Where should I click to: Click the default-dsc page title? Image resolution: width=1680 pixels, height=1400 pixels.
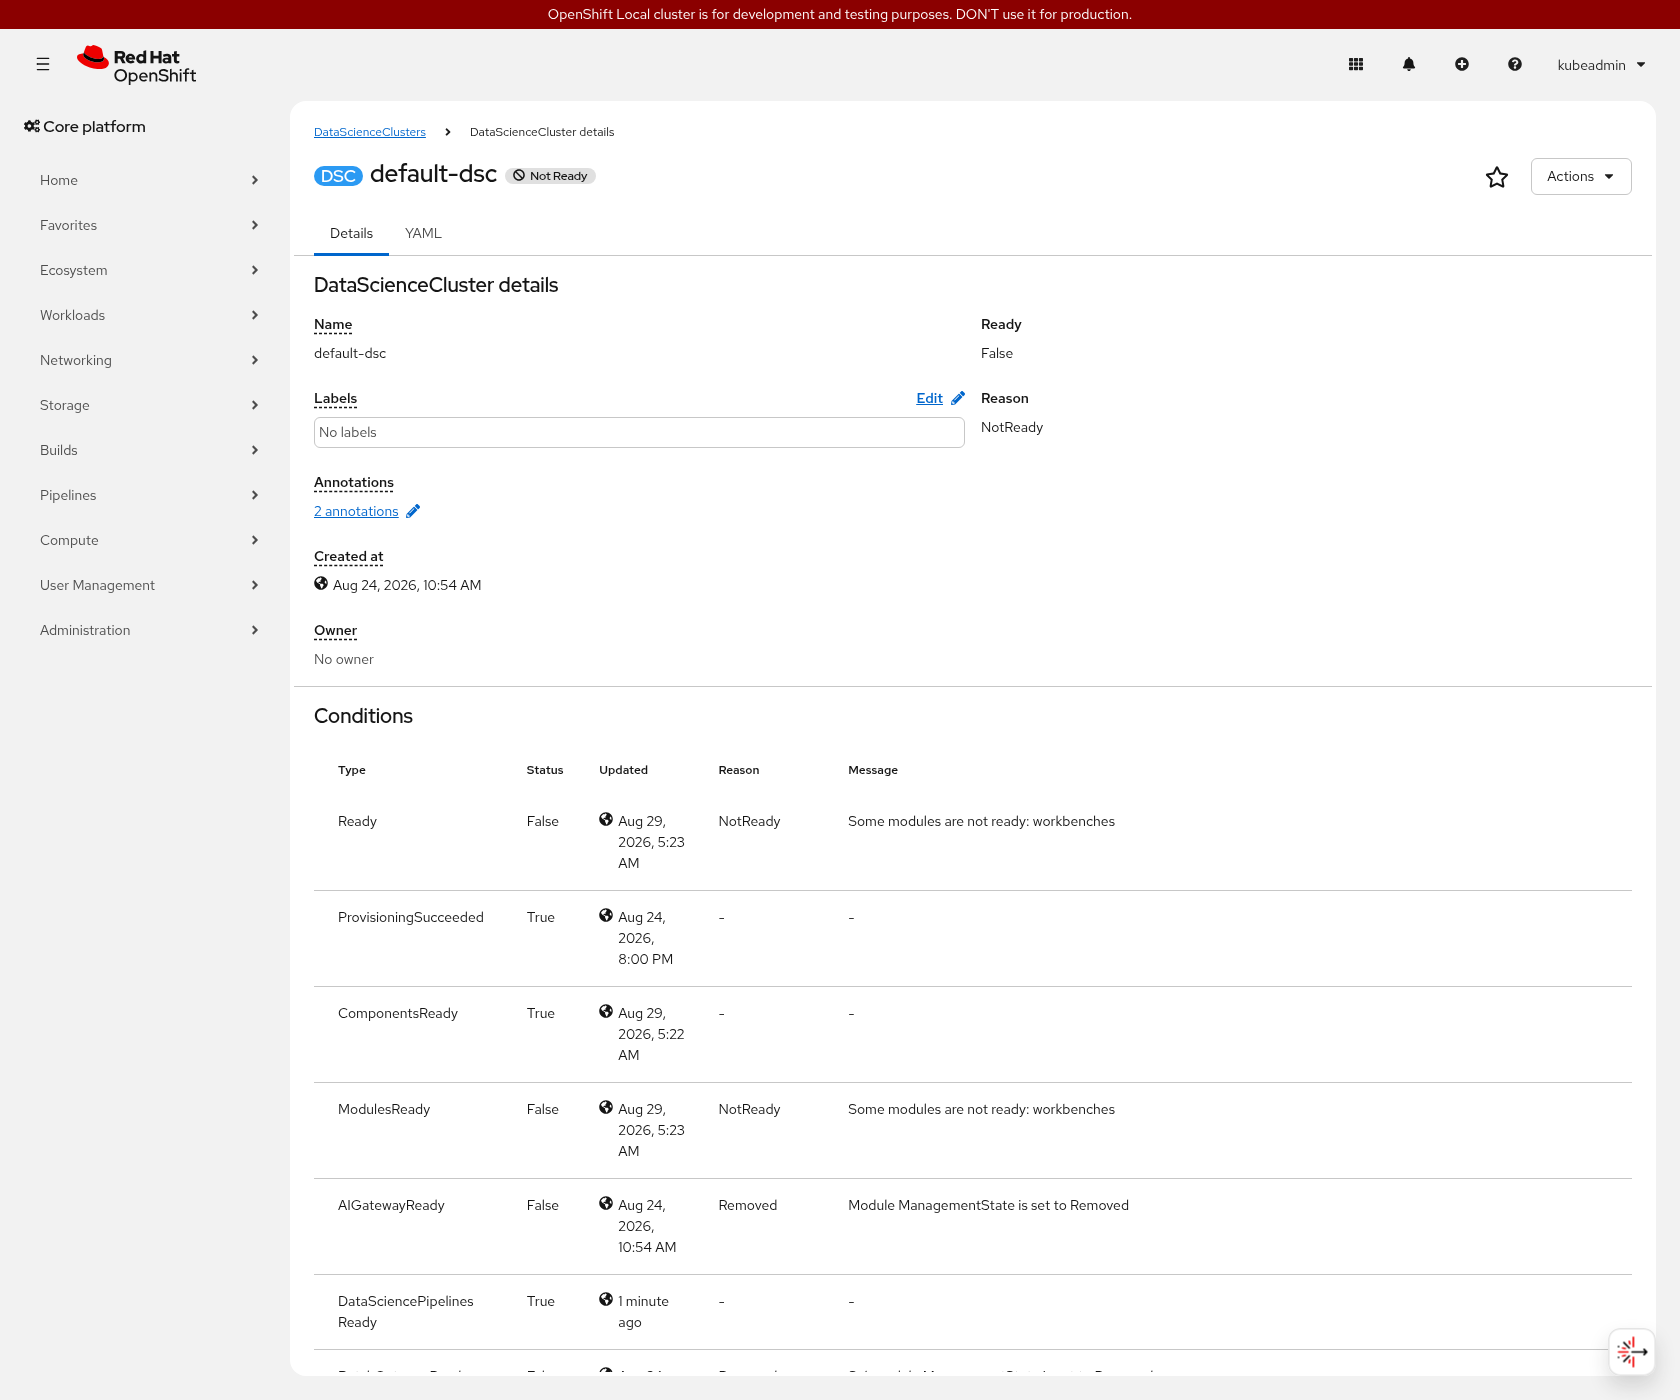[433, 174]
